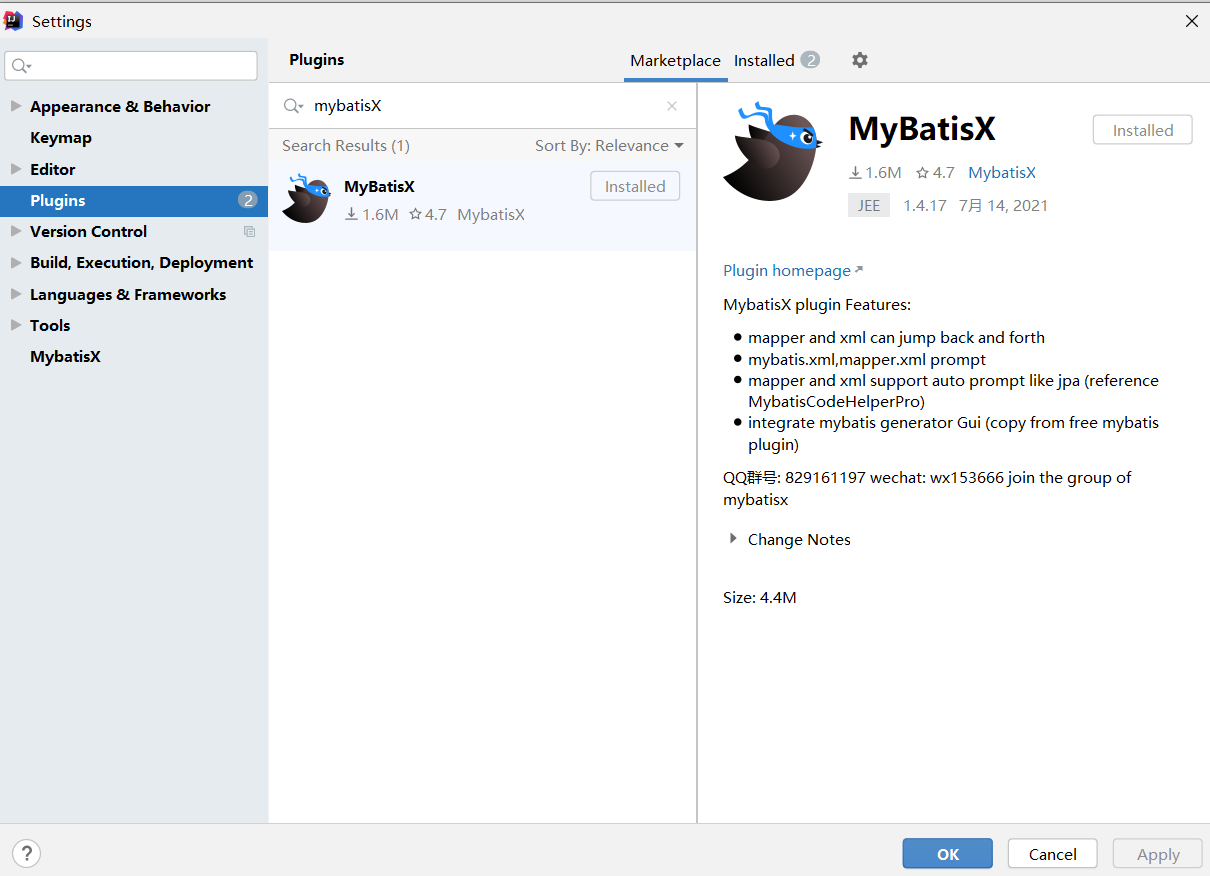Expand the Version Control section
1210x876 pixels.
pyautogui.click(x=15, y=231)
